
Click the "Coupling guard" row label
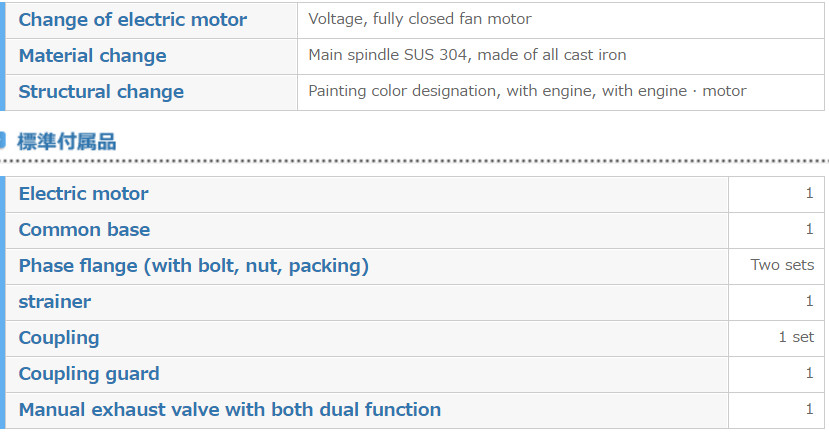tap(89, 374)
